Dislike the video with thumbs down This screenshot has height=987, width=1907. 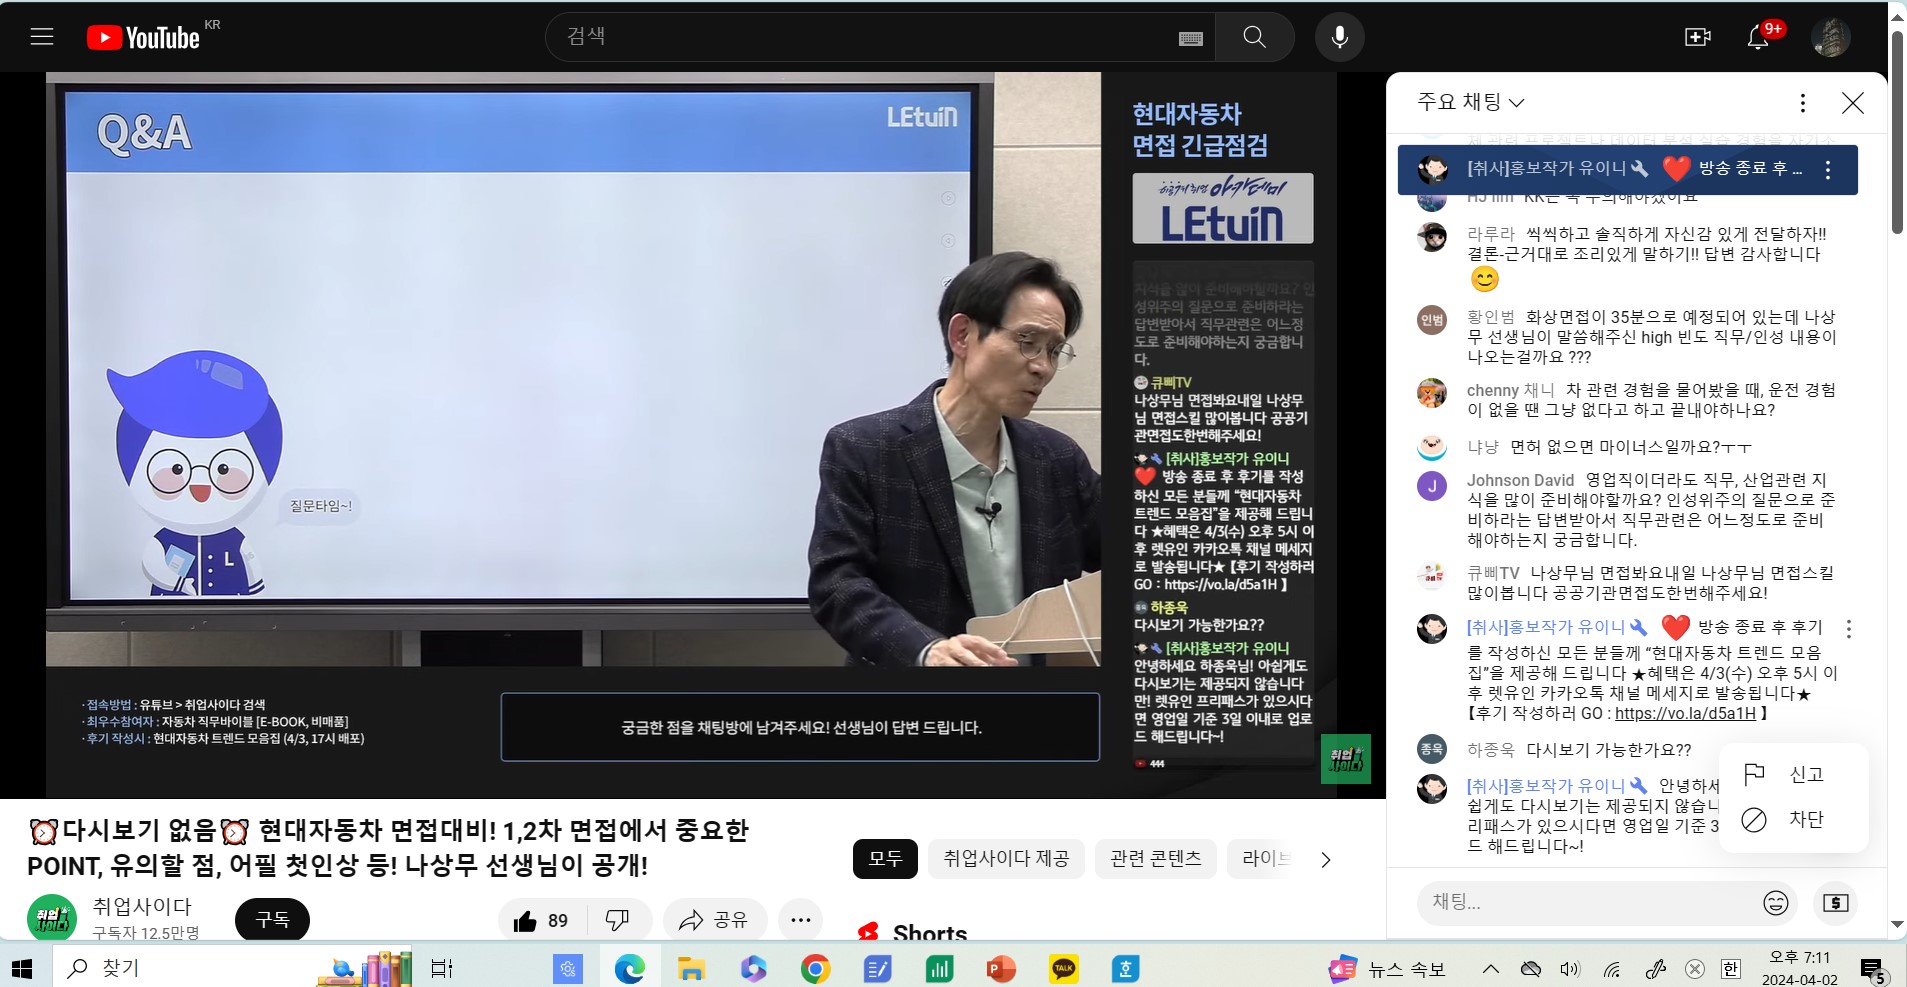click(x=618, y=921)
